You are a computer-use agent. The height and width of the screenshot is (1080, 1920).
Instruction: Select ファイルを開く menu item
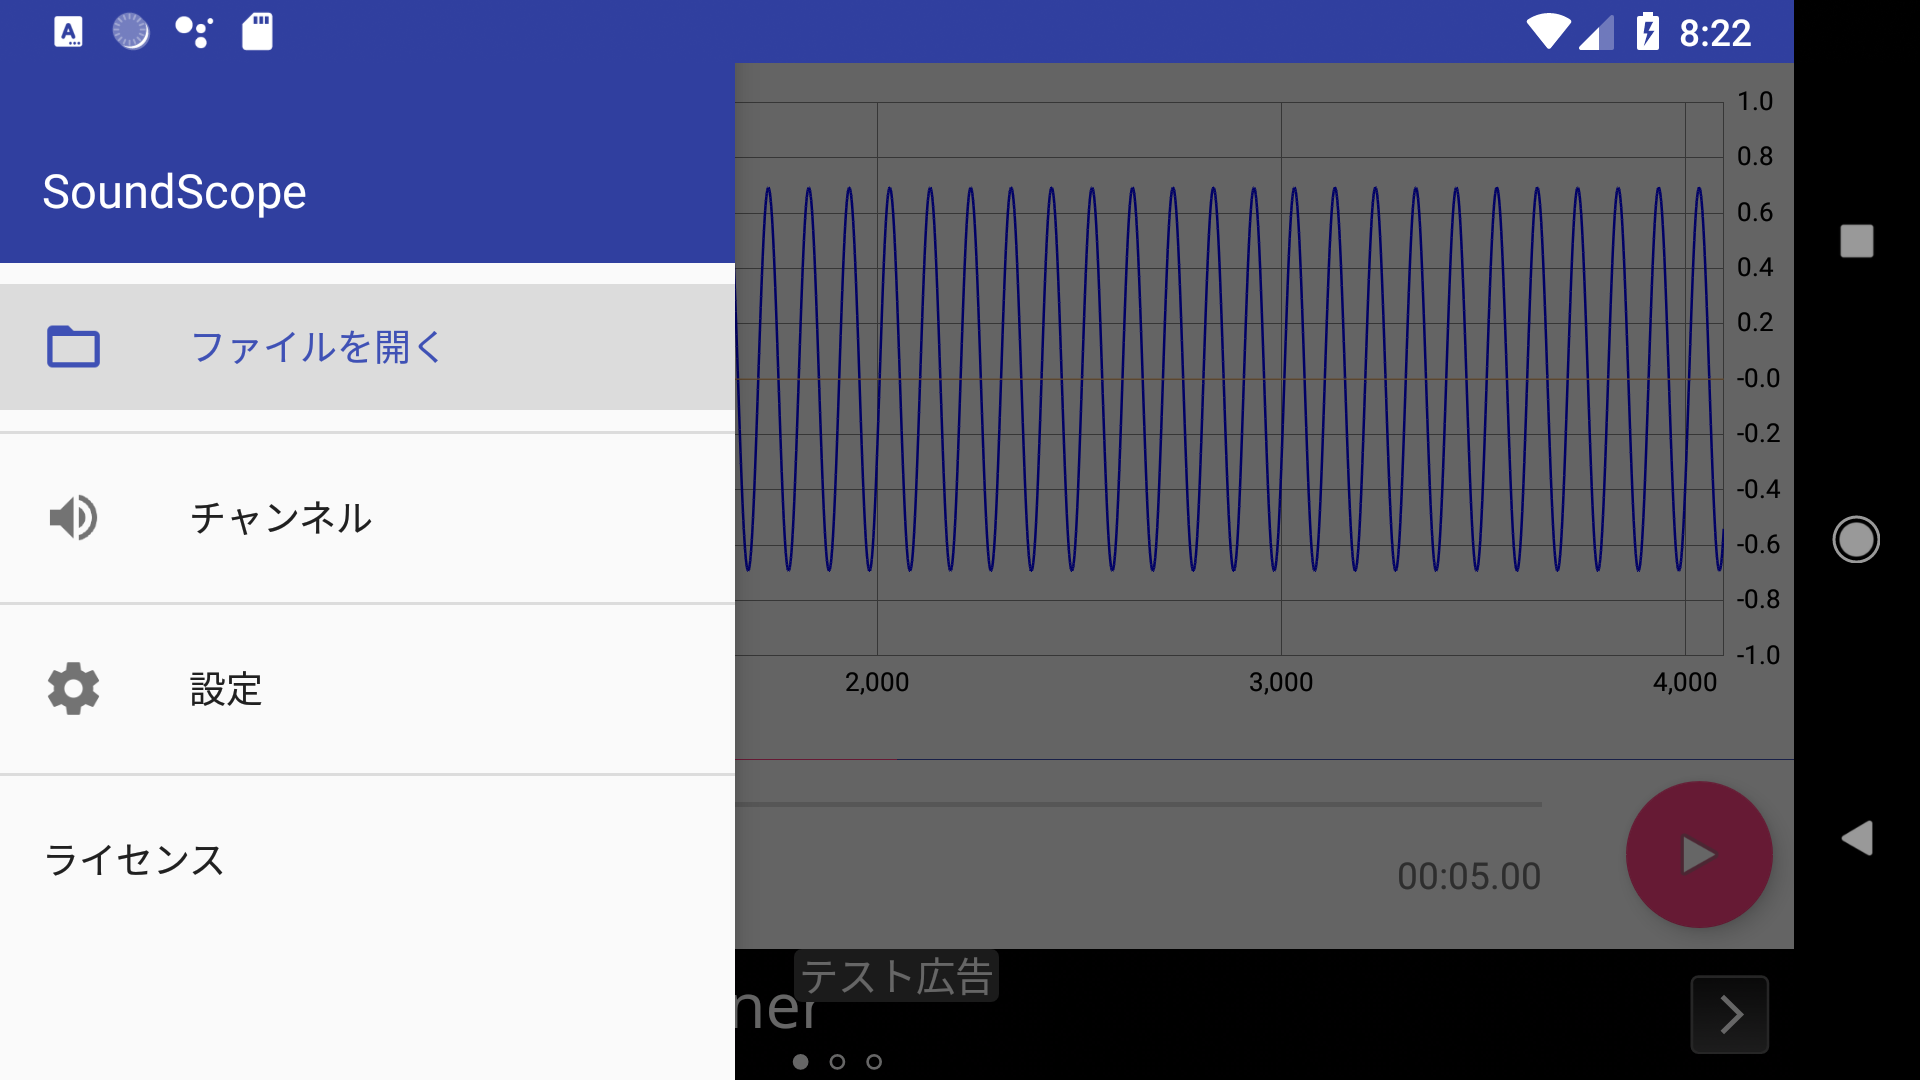(x=316, y=347)
